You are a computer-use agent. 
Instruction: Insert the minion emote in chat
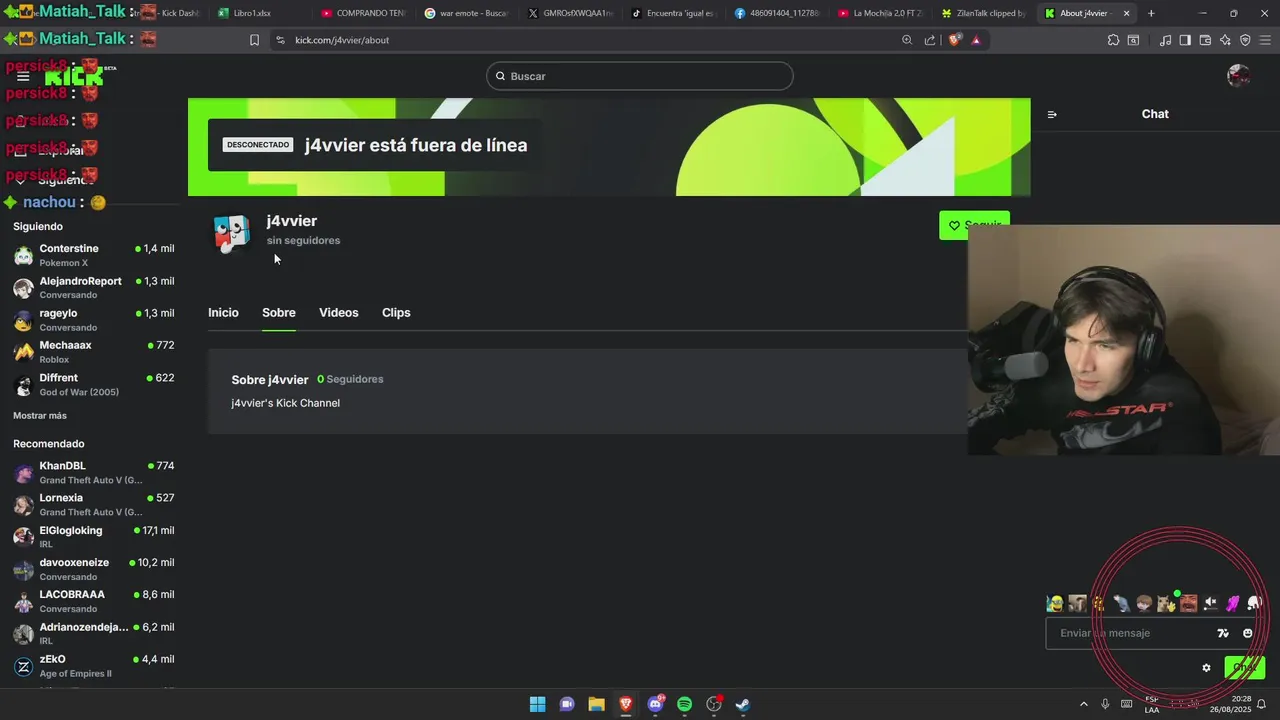[1055, 603]
